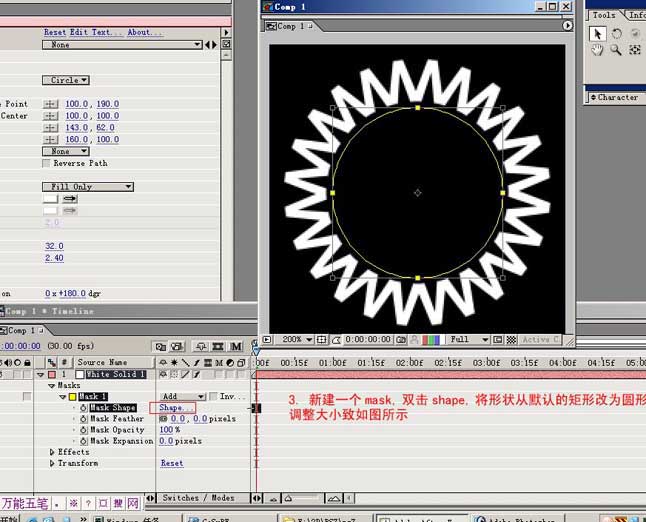
Task: Toggle frame blending button in Timeline
Action: pos(218,346)
